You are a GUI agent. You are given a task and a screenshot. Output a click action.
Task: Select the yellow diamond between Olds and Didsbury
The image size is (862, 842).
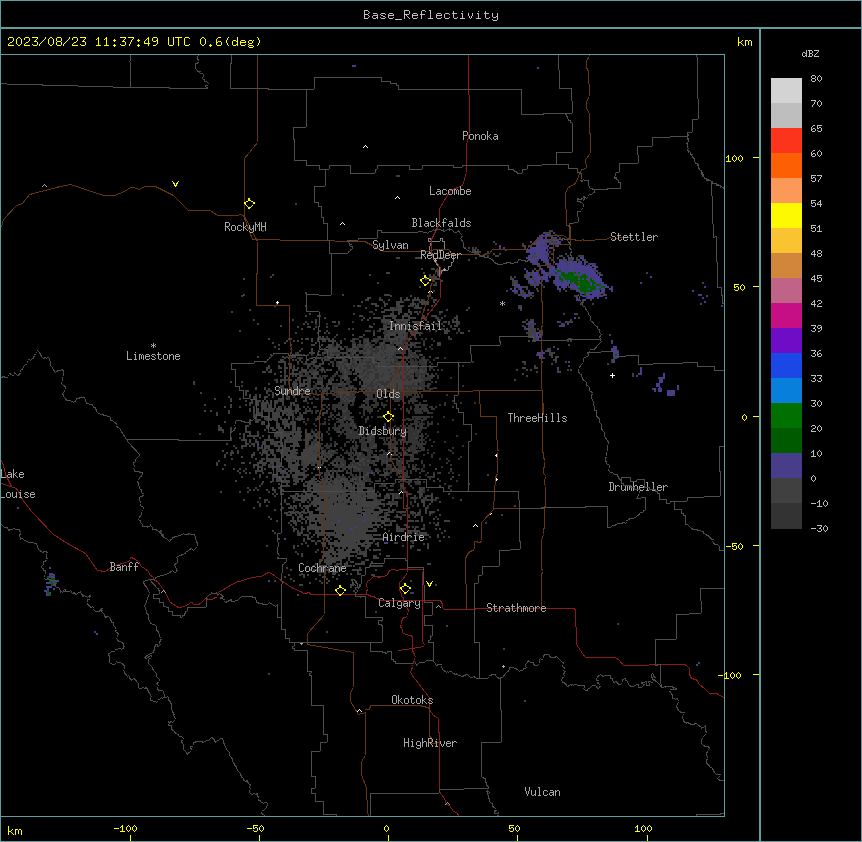pyautogui.click(x=388, y=417)
